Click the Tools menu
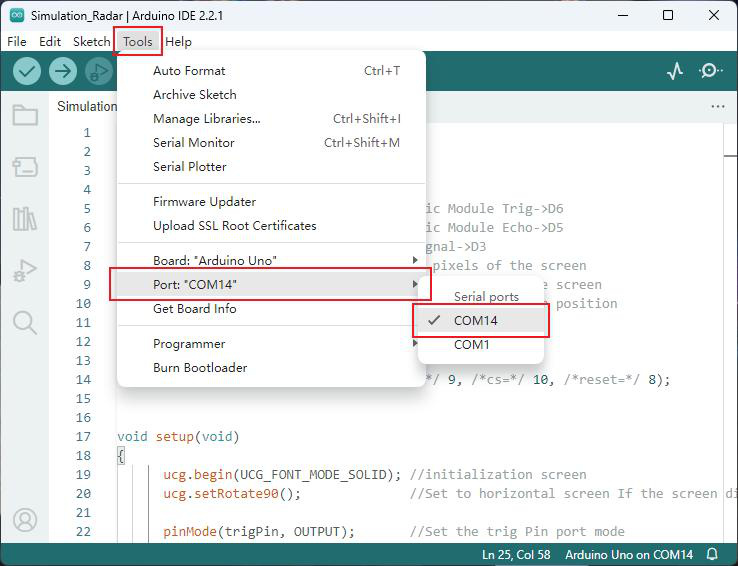 pos(138,41)
